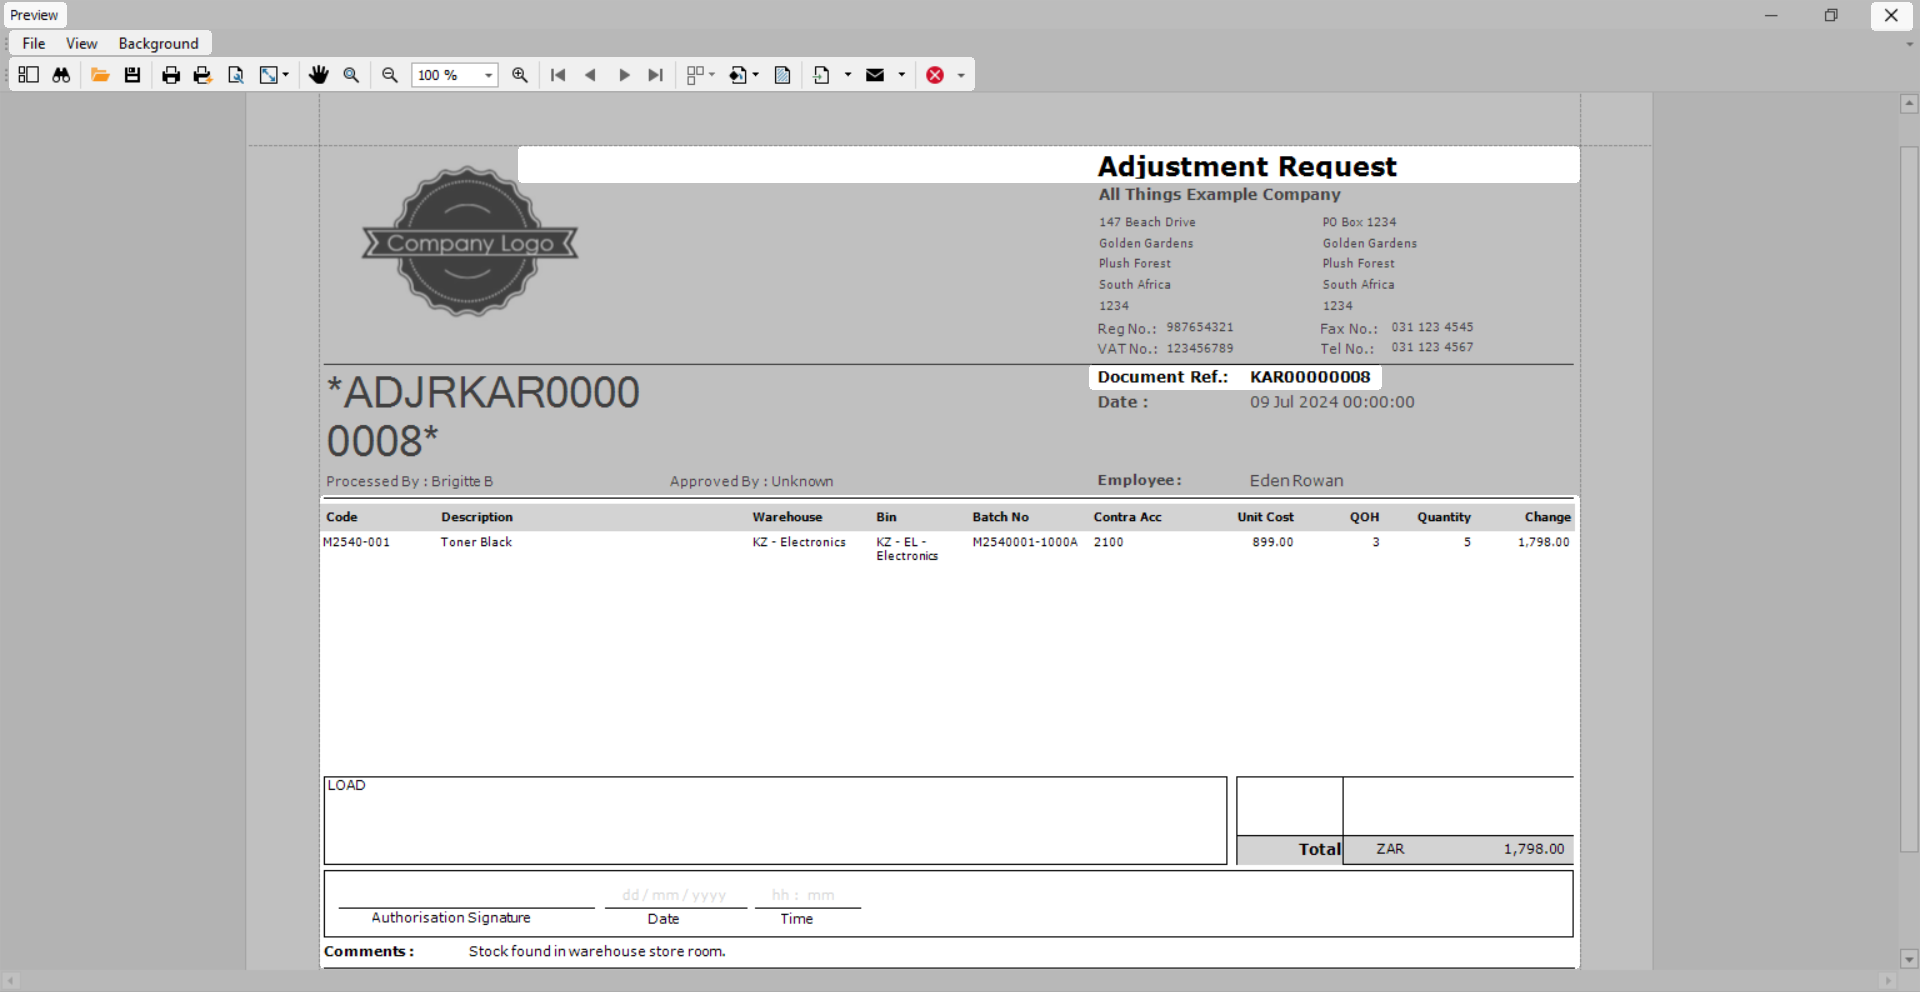Viewport: 1920px width, 992px height.
Task: Click the KZ - Electronics warehouse cell
Action: click(799, 542)
